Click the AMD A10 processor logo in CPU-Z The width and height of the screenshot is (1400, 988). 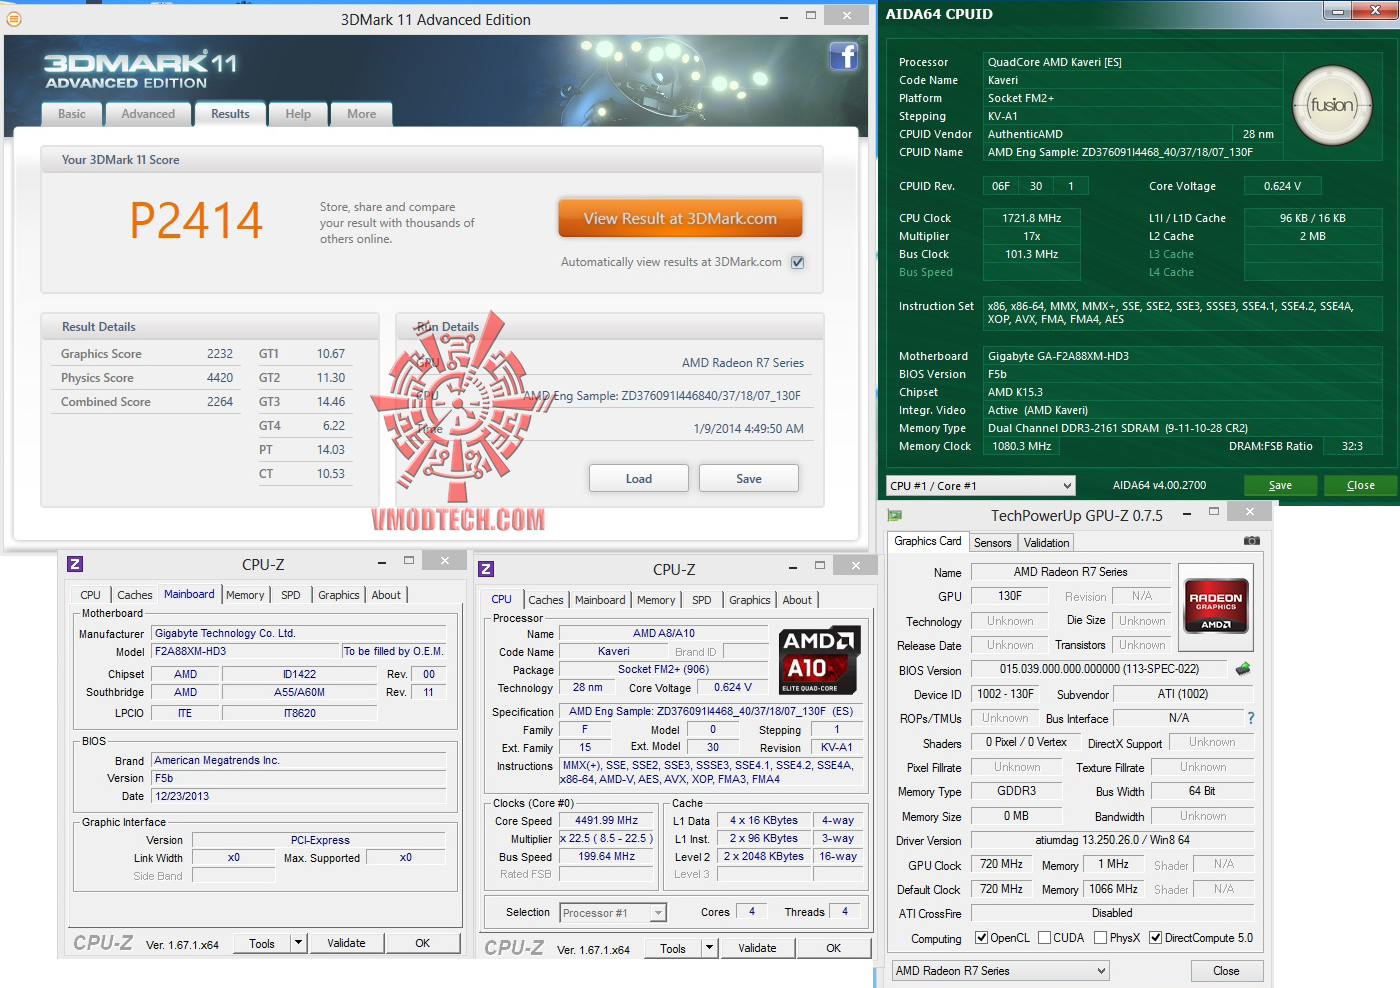(x=818, y=660)
